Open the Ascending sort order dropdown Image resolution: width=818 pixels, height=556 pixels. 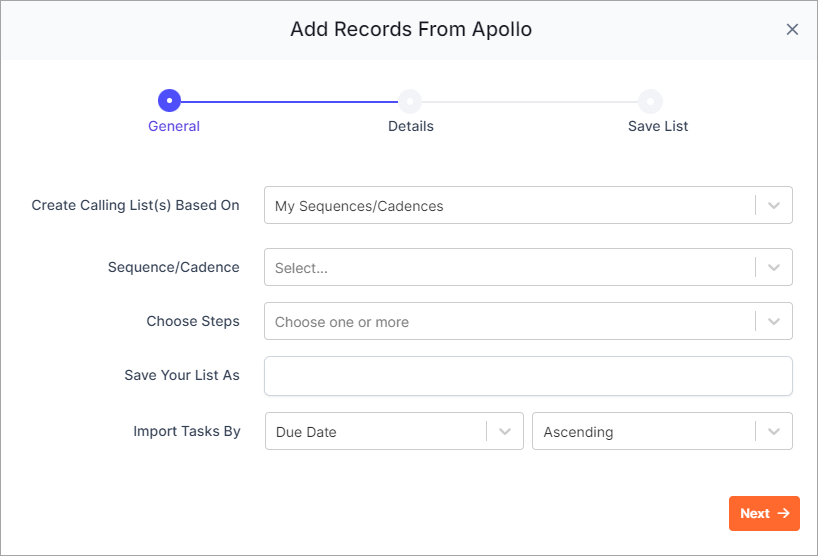662,431
